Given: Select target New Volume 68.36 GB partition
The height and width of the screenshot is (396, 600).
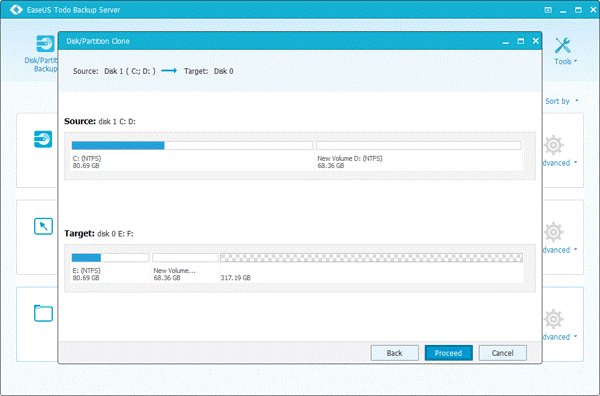Looking at the screenshot, I should coord(185,257).
